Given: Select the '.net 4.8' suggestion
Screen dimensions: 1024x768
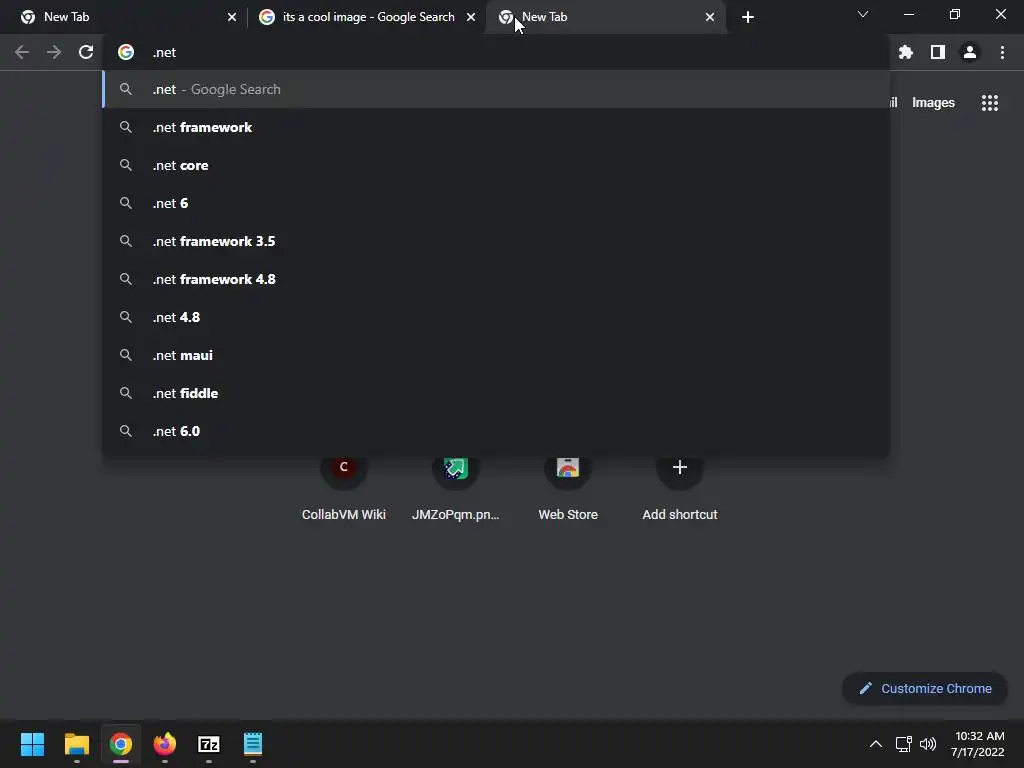Looking at the screenshot, I should (x=496, y=317).
